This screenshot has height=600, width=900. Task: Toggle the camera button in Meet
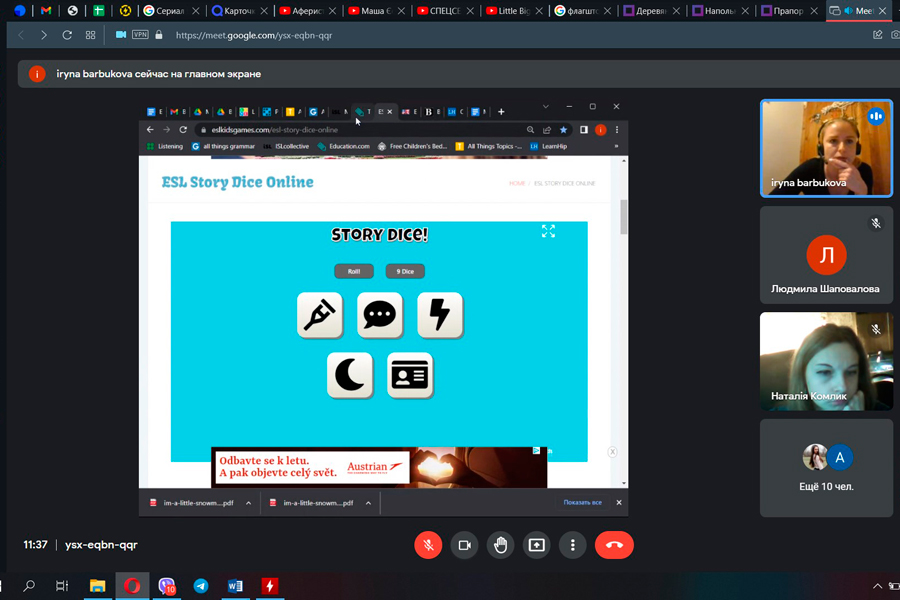pos(464,545)
